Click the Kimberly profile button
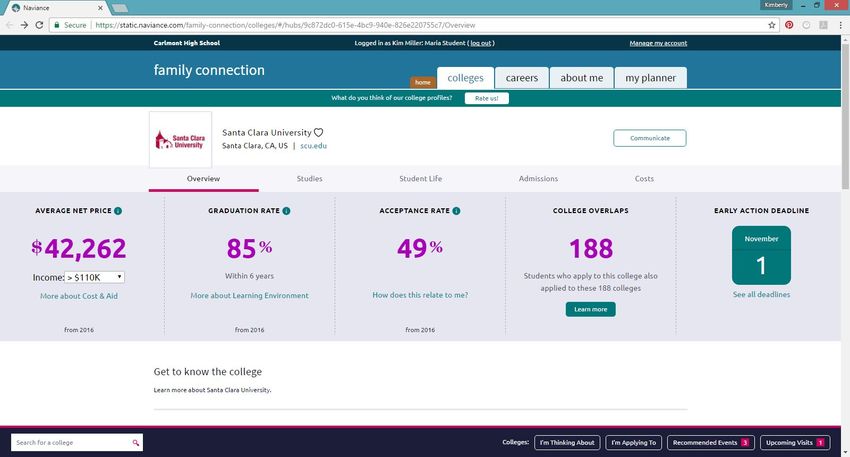The height and width of the screenshot is (457, 850). [x=776, y=5]
